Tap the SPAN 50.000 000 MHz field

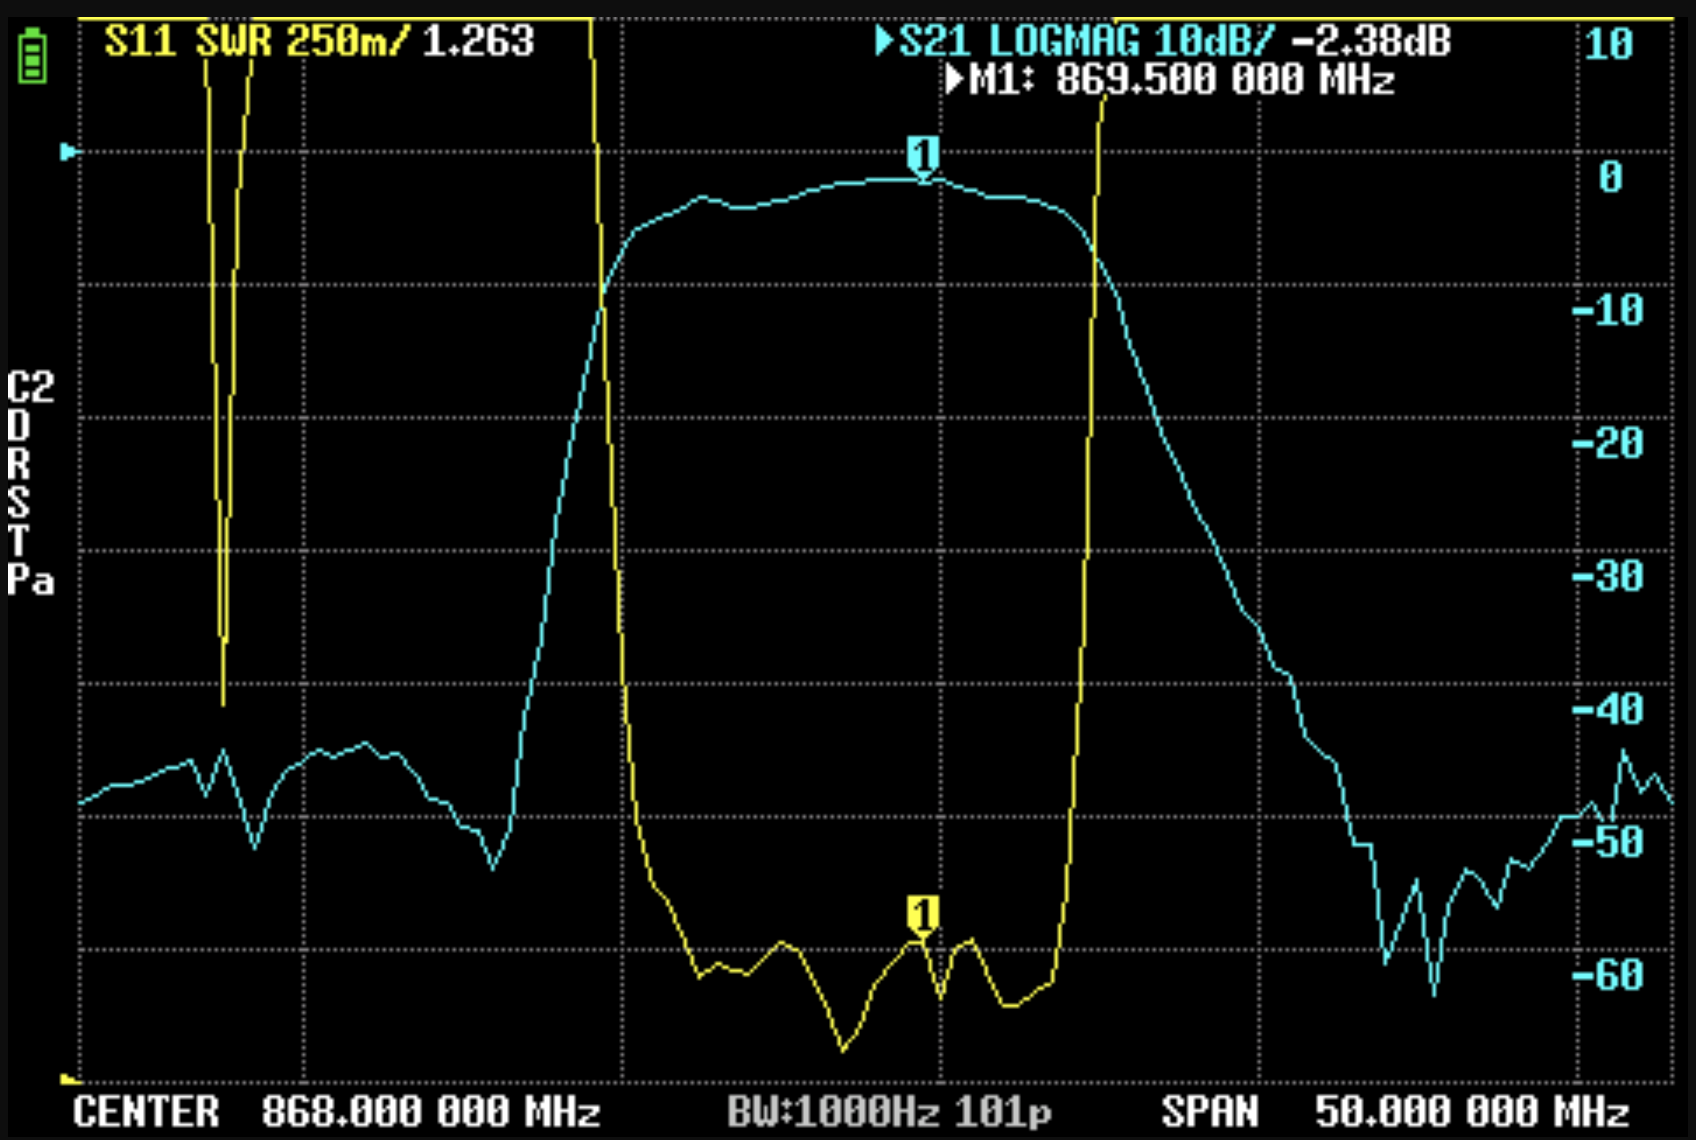[x=1395, y=1111]
